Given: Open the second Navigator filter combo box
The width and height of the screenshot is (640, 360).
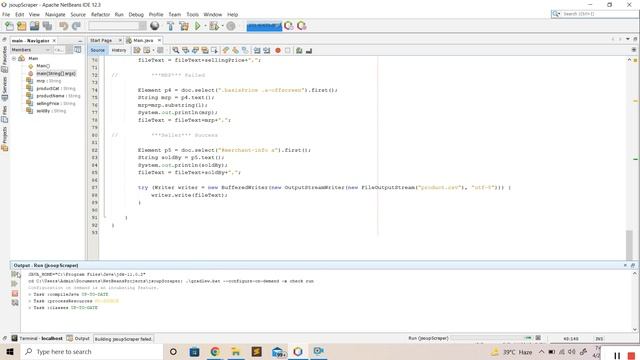Looking at the screenshot, I should [x=63, y=50].
